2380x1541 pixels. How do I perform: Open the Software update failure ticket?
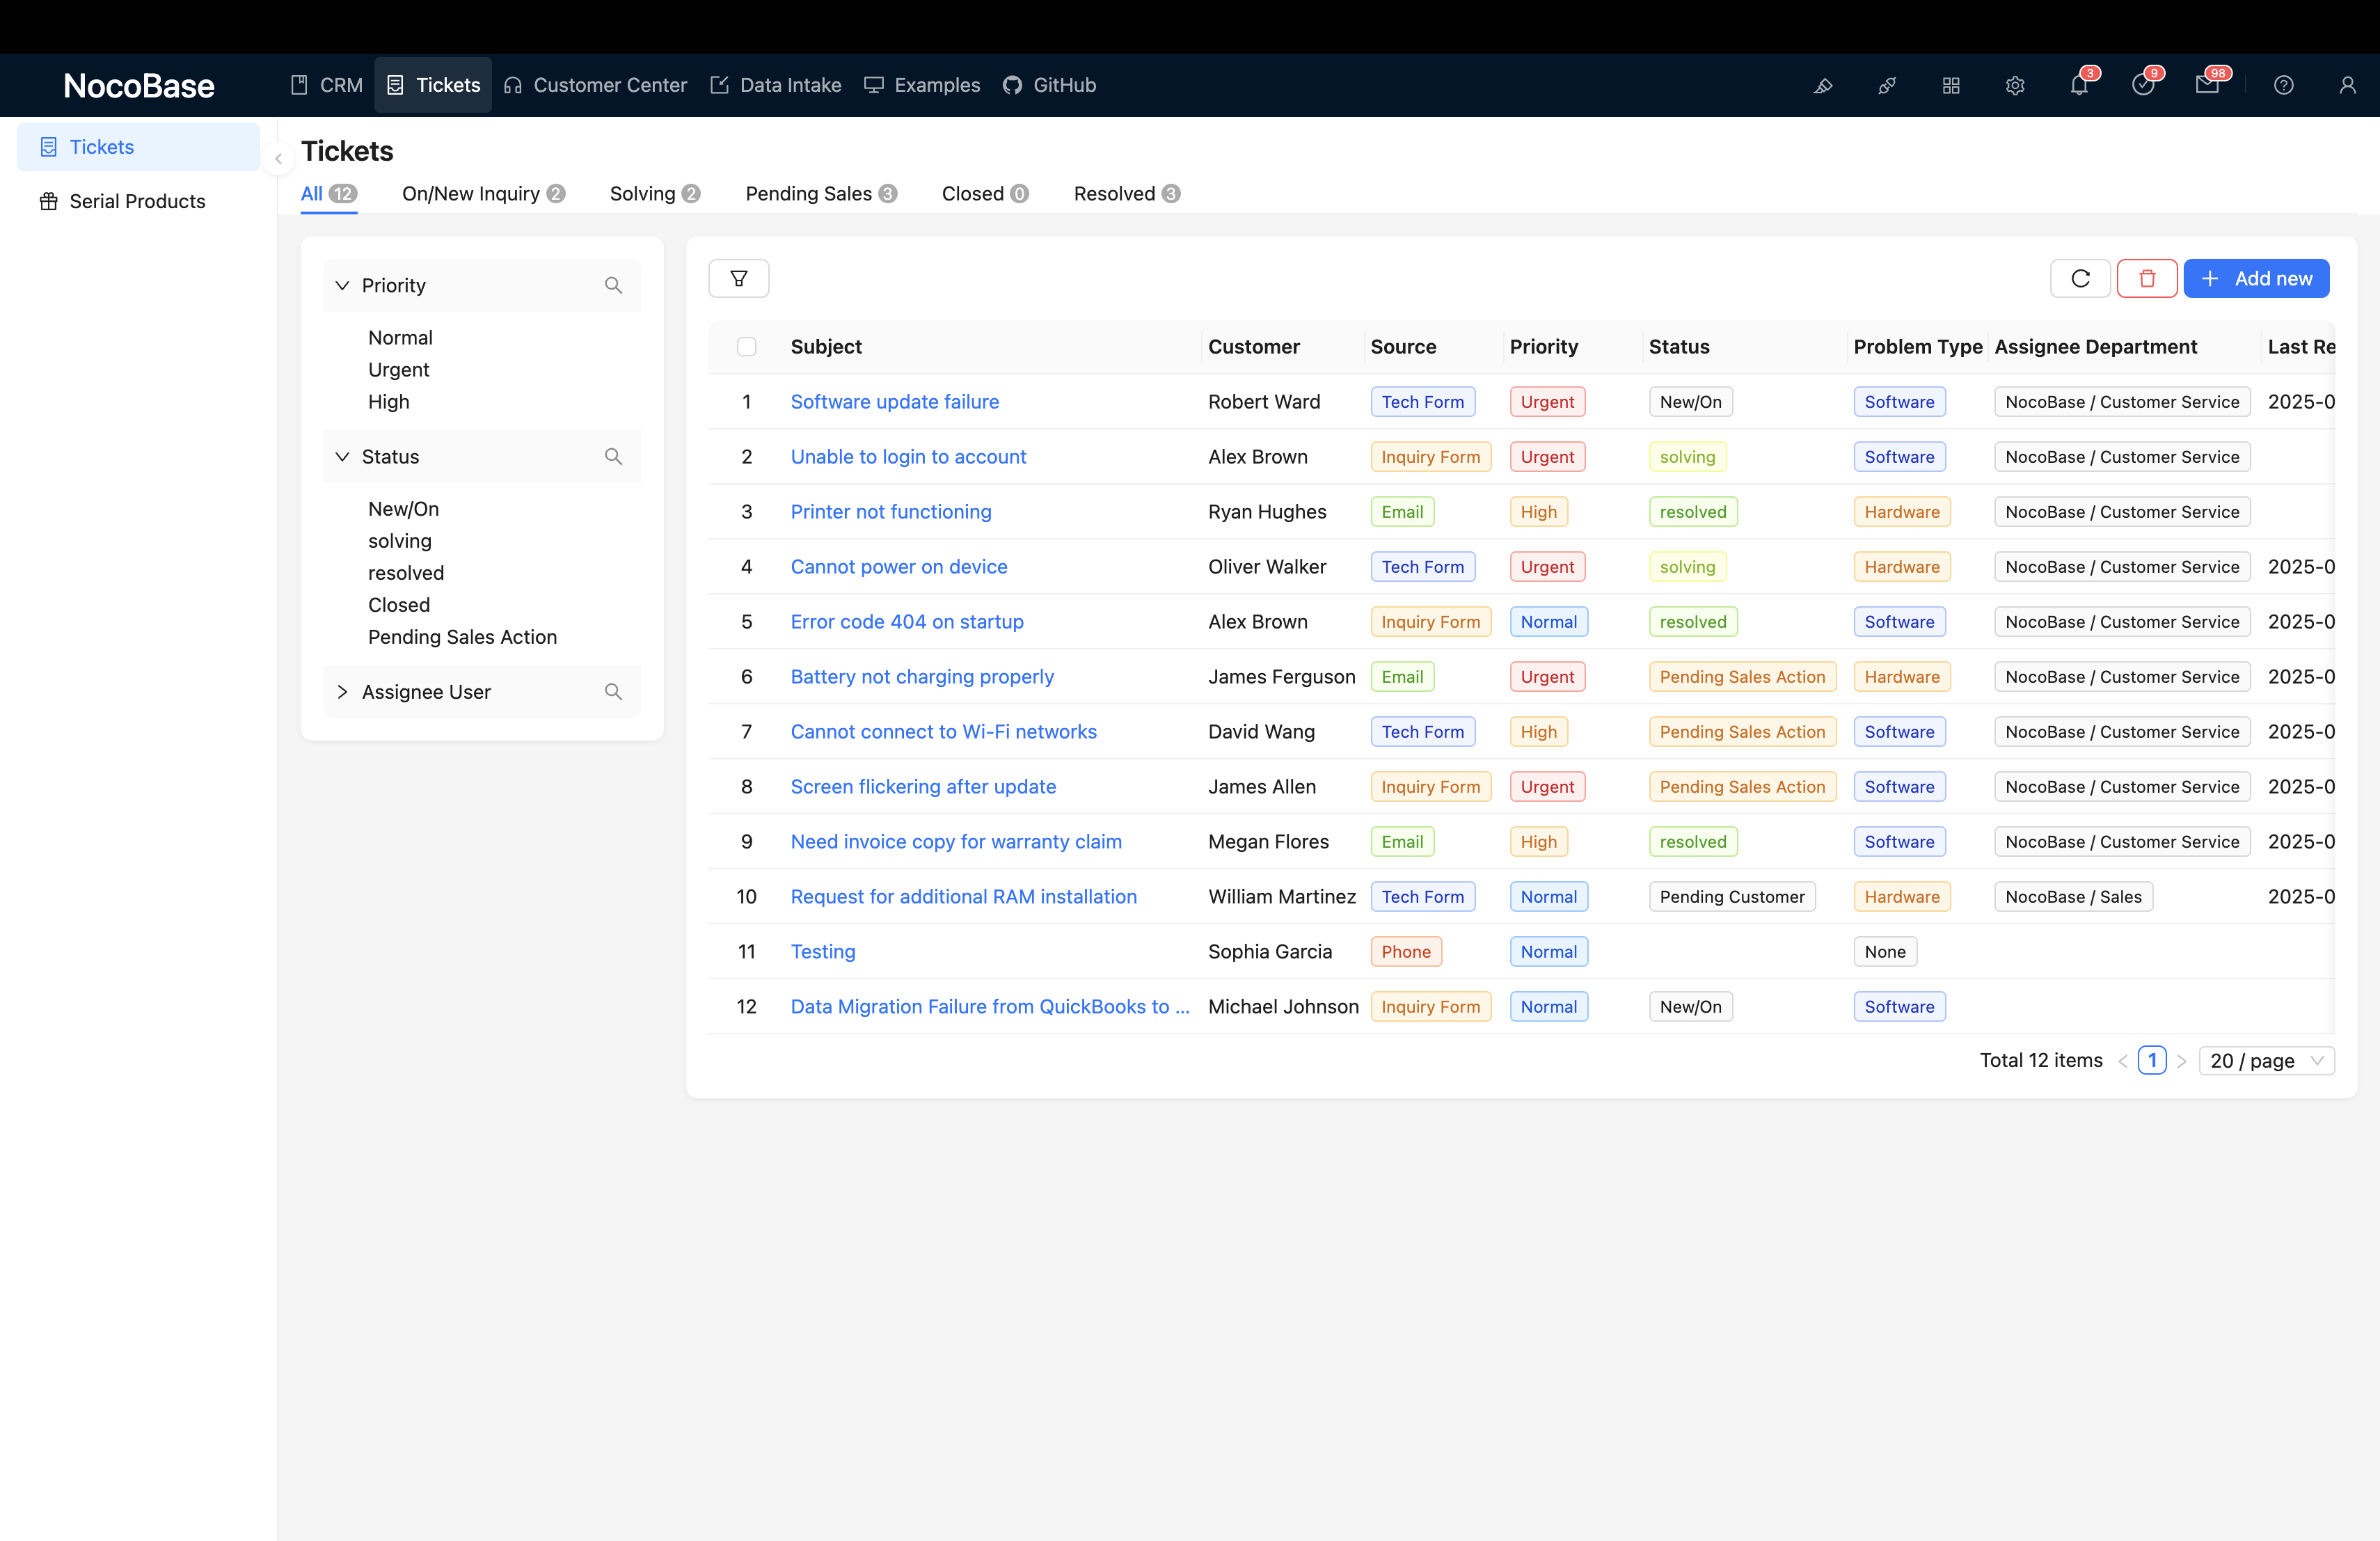(894, 401)
